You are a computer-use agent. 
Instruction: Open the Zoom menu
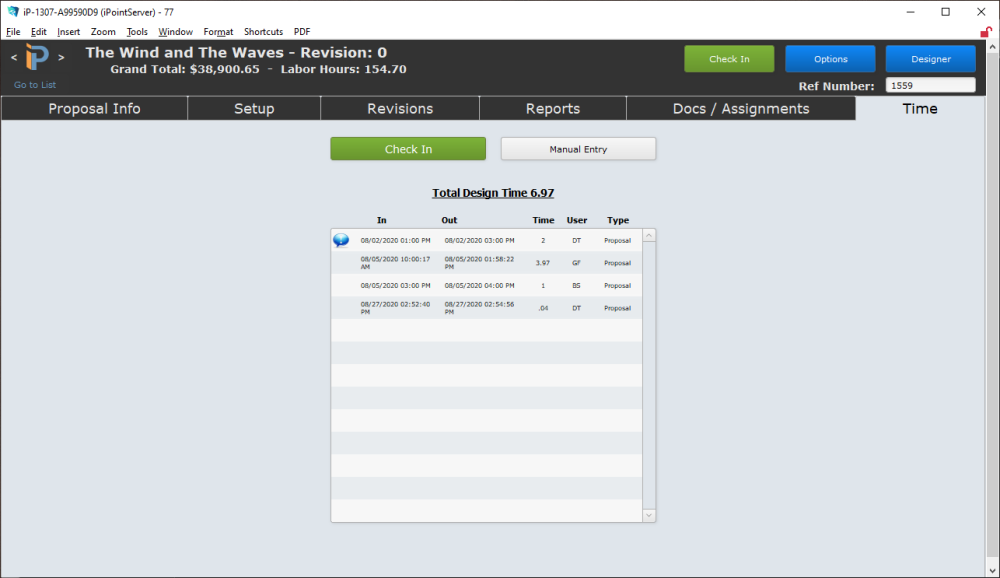coord(103,31)
